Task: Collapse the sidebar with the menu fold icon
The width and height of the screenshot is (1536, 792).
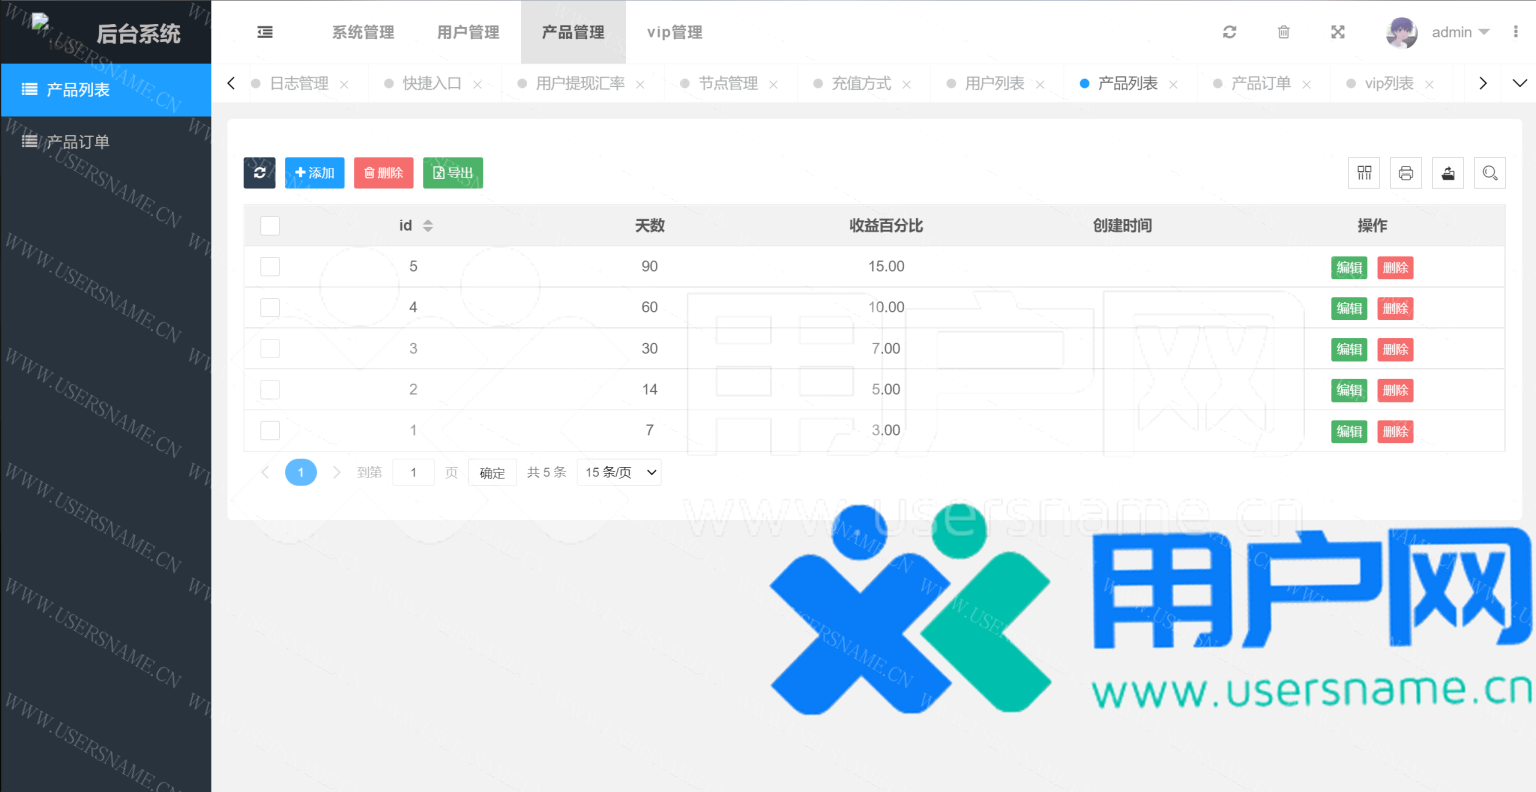Action: click(265, 32)
